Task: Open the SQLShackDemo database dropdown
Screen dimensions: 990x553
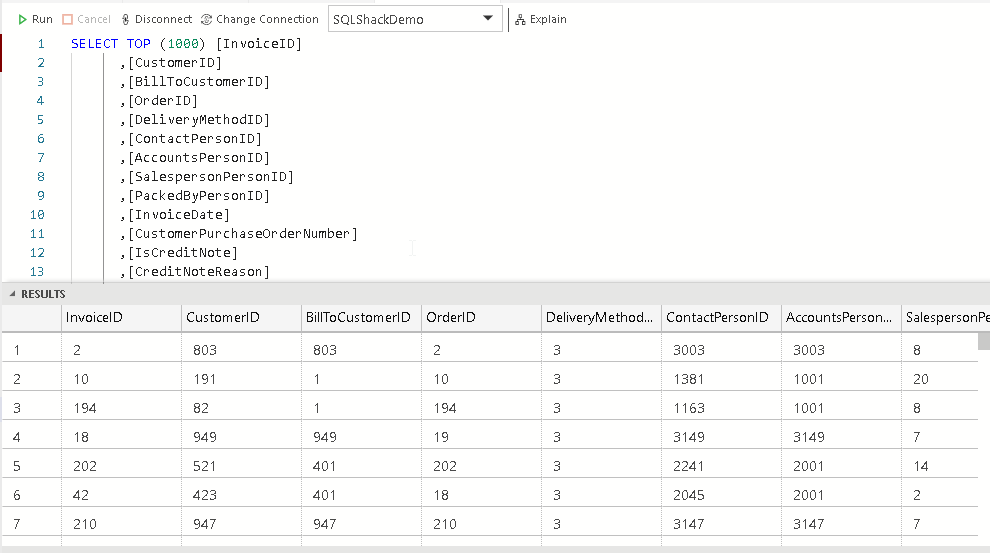Action: 487,19
